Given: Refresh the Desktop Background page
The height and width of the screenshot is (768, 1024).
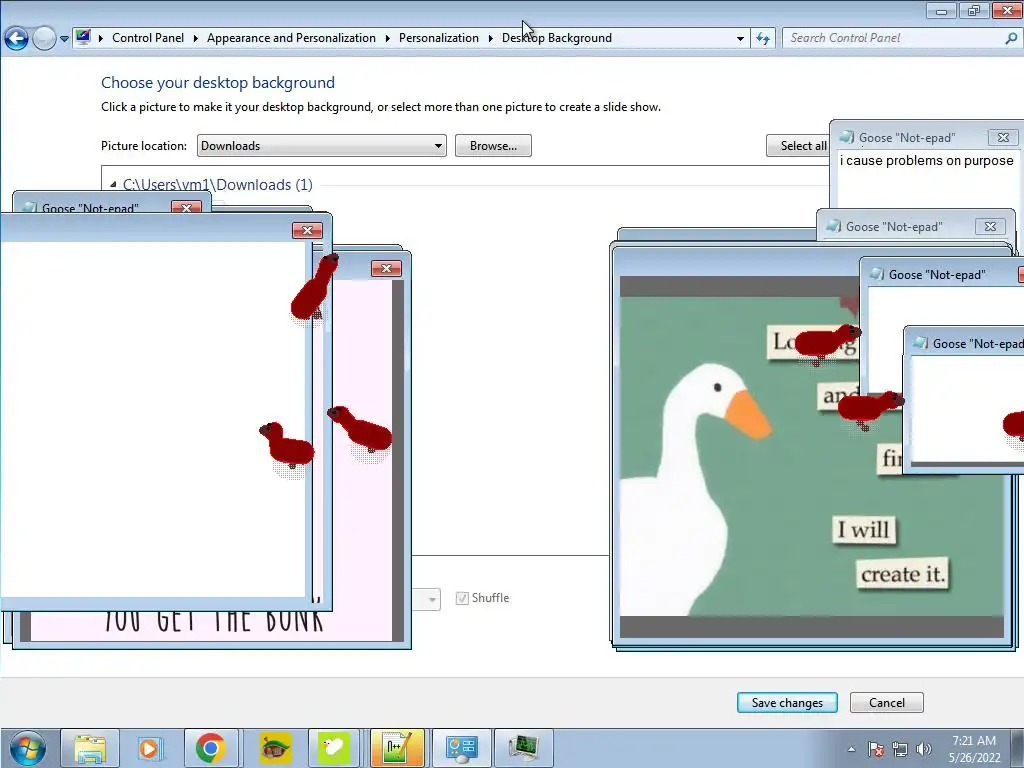Looking at the screenshot, I should tap(763, 39).
